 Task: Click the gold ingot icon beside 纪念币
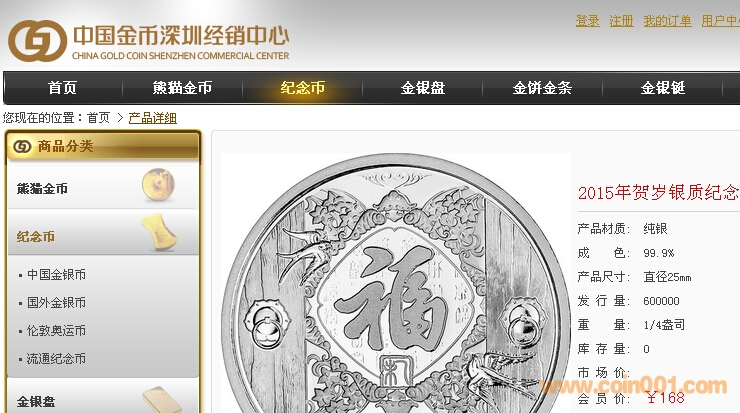160,232
